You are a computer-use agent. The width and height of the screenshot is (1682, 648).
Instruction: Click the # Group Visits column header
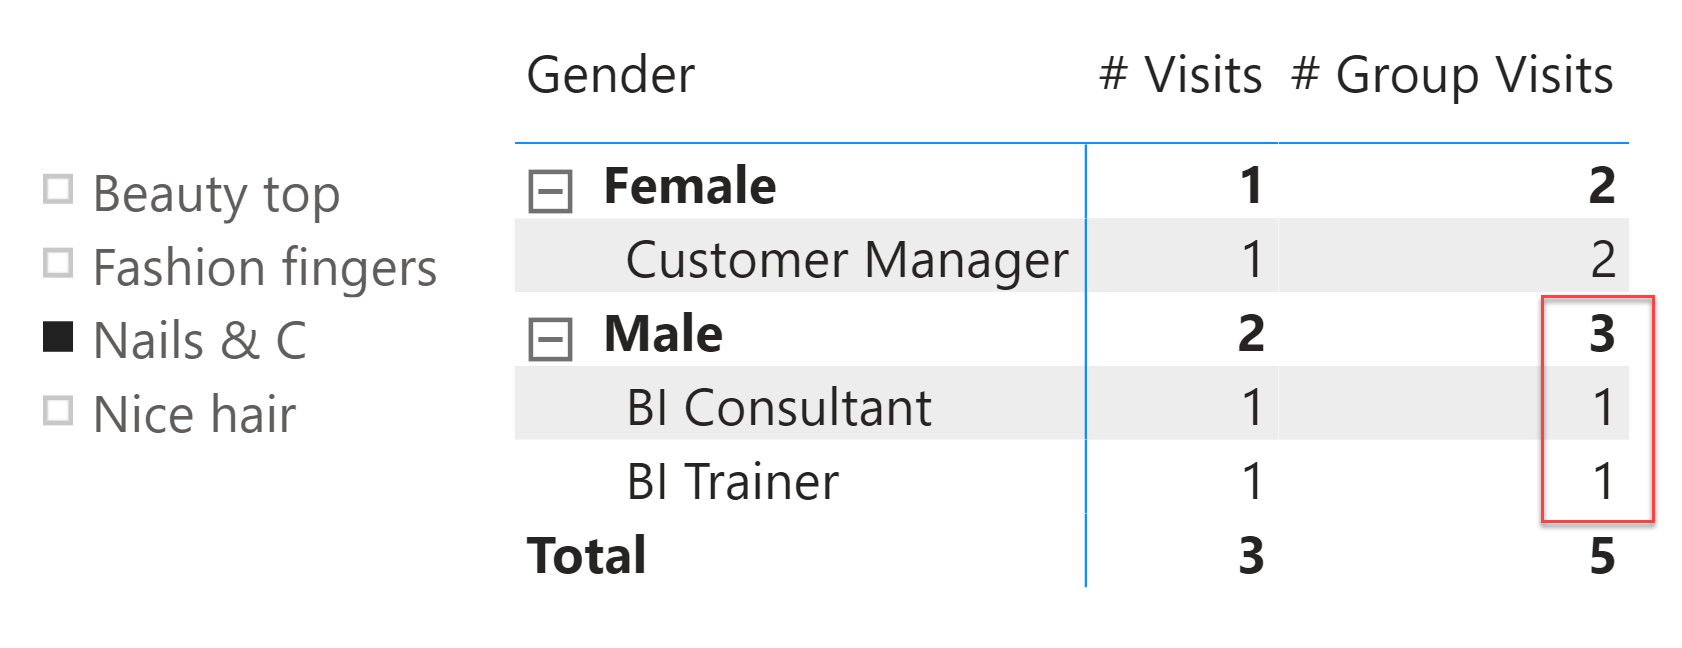pyautogui.click(x=1452, y=75)
